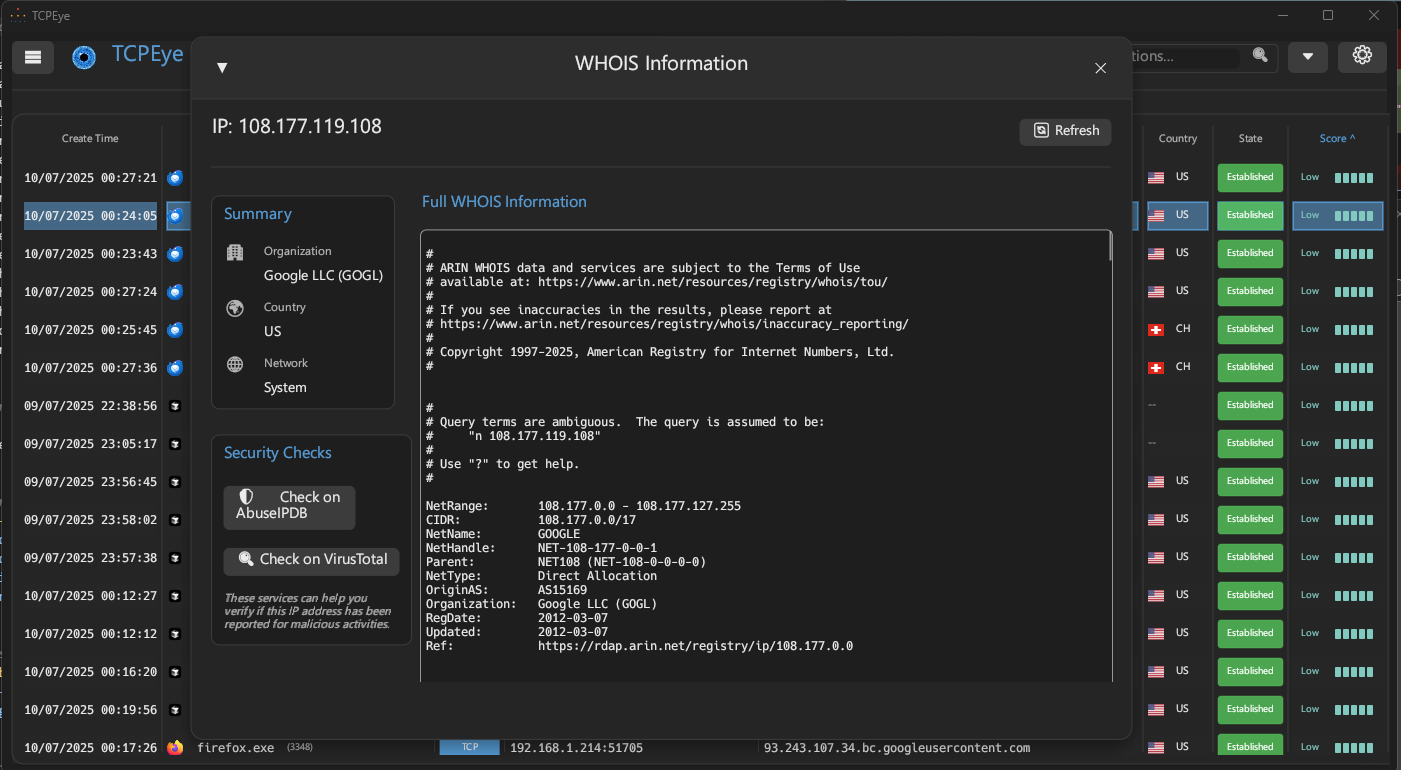Image resolution: width=1401 pixels, height=770 pixels.
Task: Click the TCPEye app icon in title bar
Action: coord(17,15)
